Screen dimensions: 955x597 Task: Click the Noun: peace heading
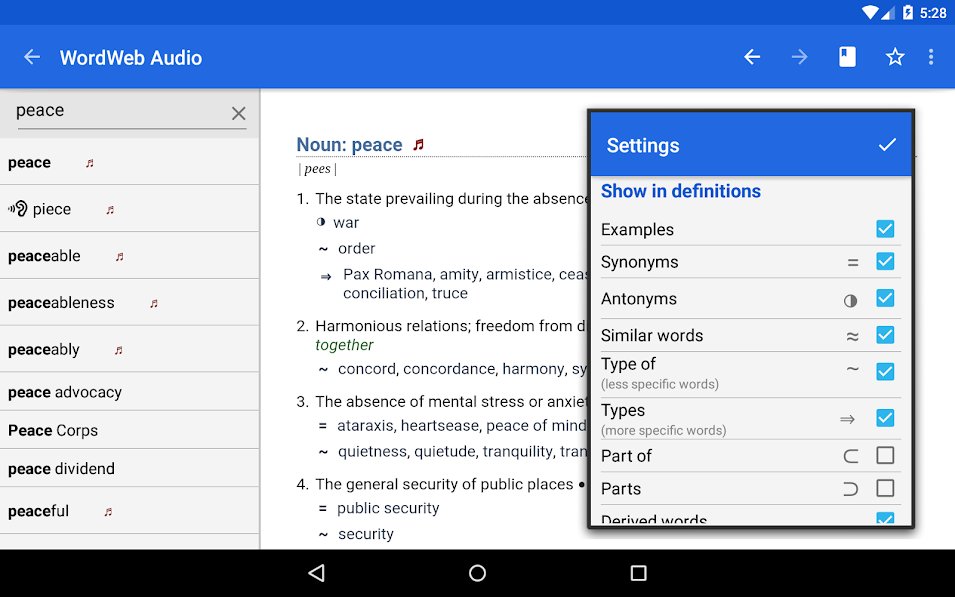(x=349, y=145)
